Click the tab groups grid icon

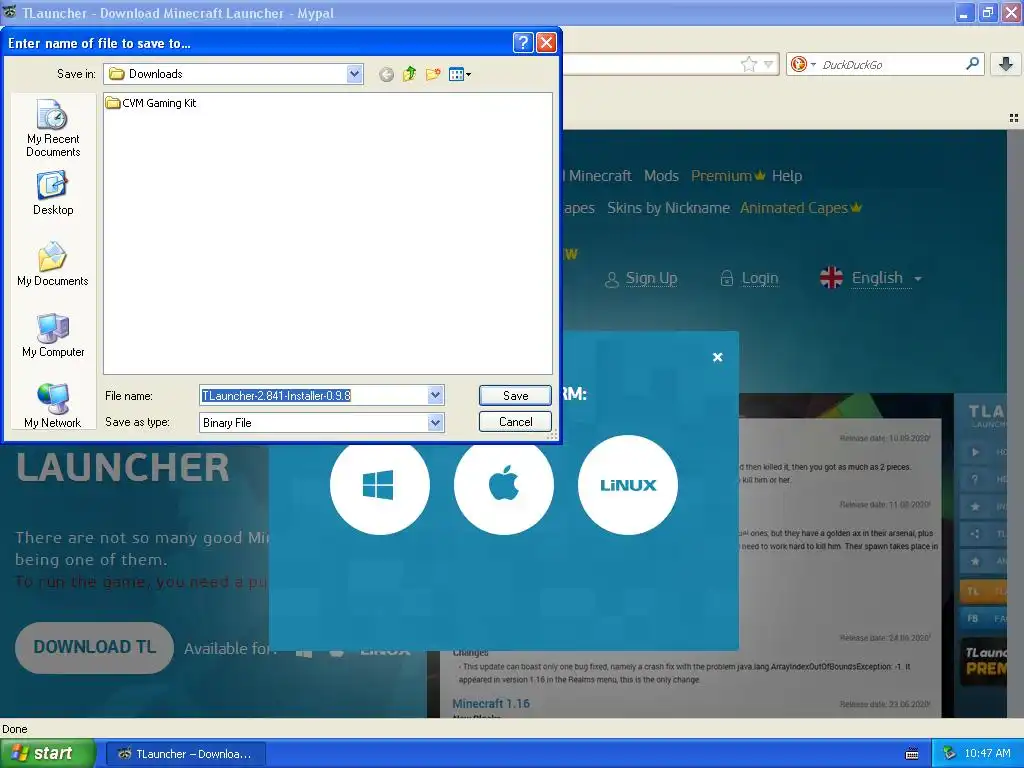click(1014, 118)
